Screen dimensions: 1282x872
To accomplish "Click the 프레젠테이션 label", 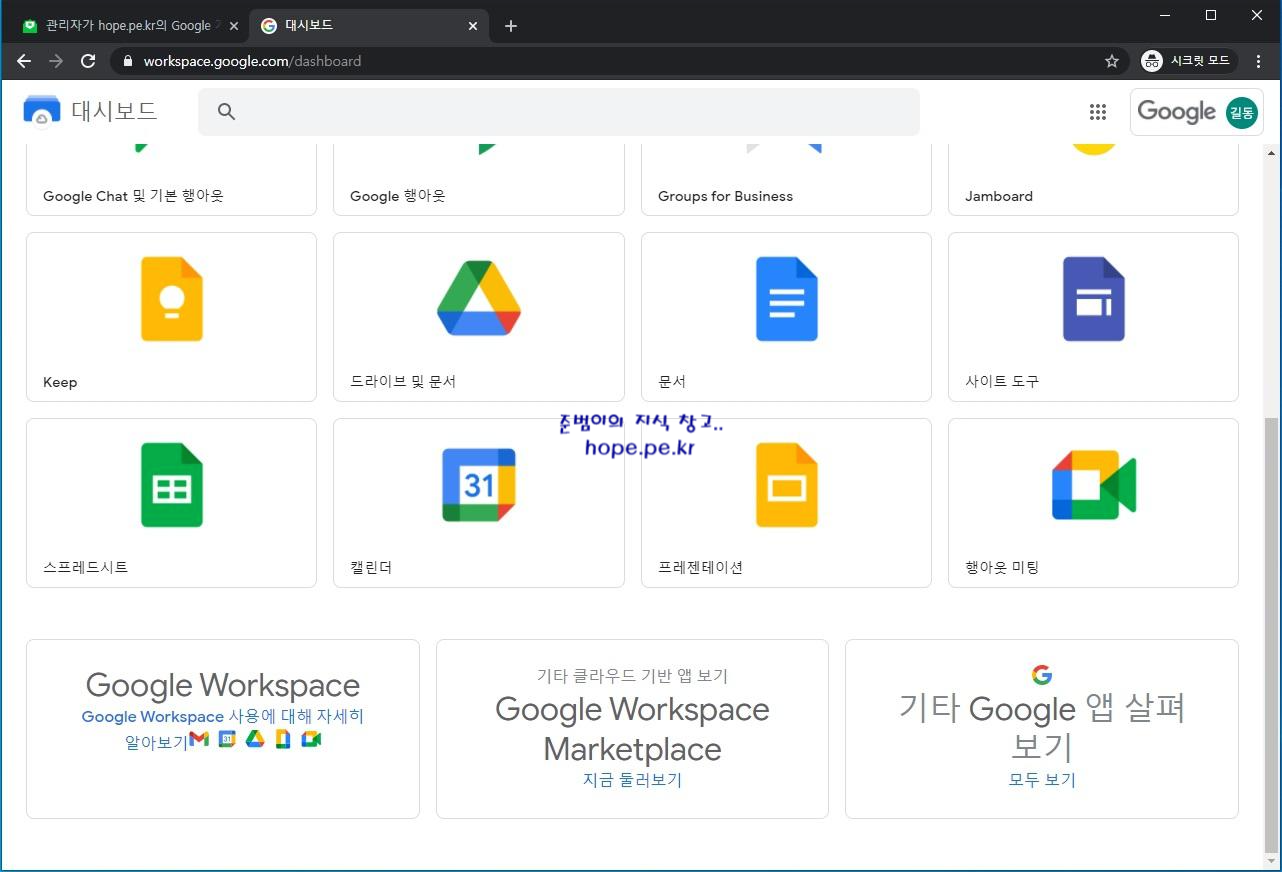I will click(701, 568).
